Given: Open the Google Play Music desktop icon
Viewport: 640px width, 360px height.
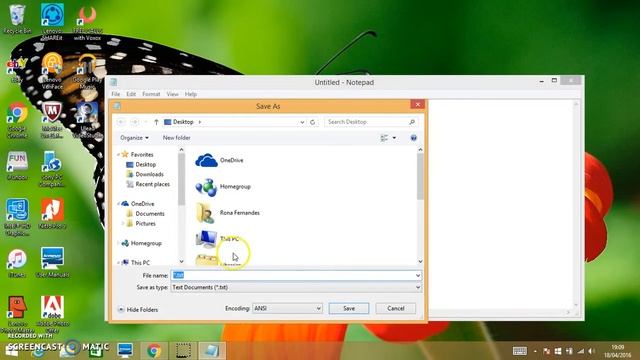Looking at the screenshot, I should click(x=87, y=71).
